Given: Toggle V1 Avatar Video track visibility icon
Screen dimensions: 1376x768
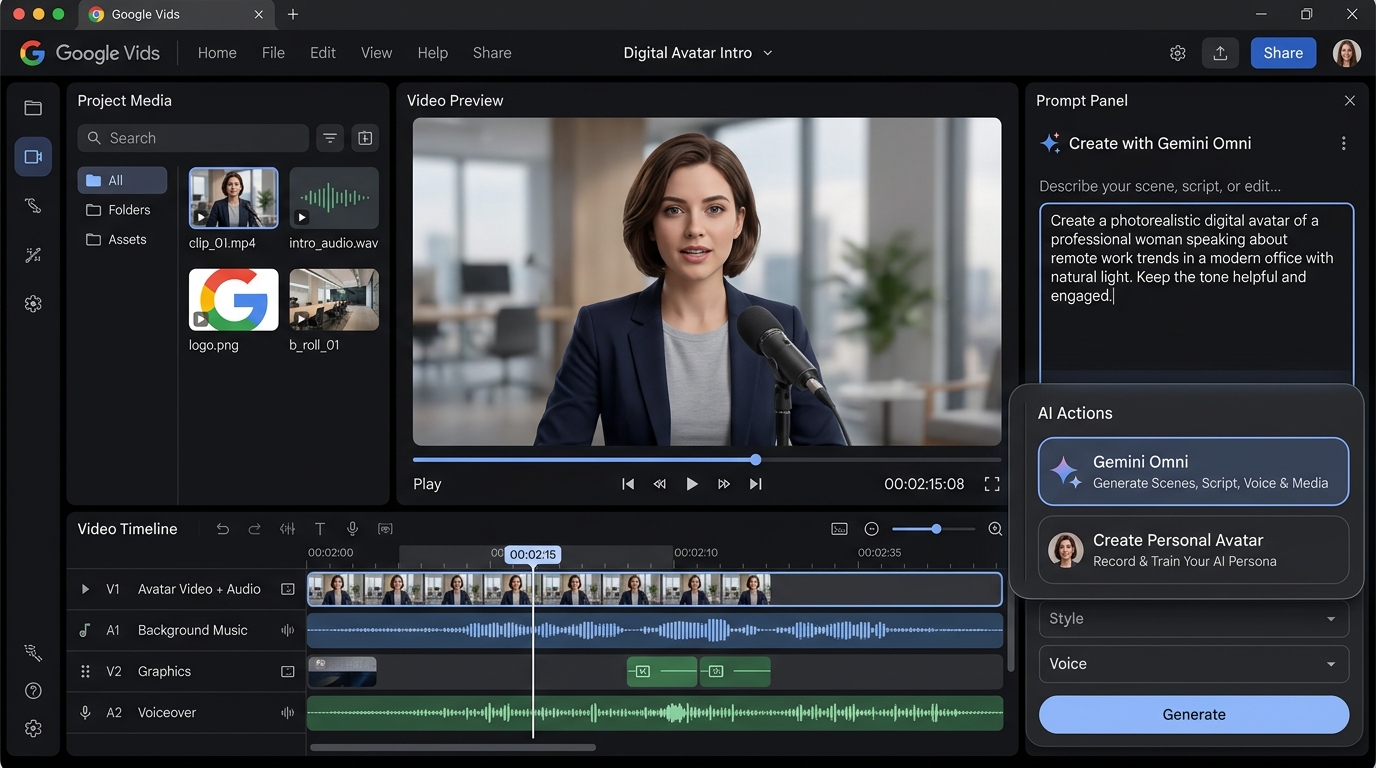Looking at the screenshot, I should (x=288, y=589).
